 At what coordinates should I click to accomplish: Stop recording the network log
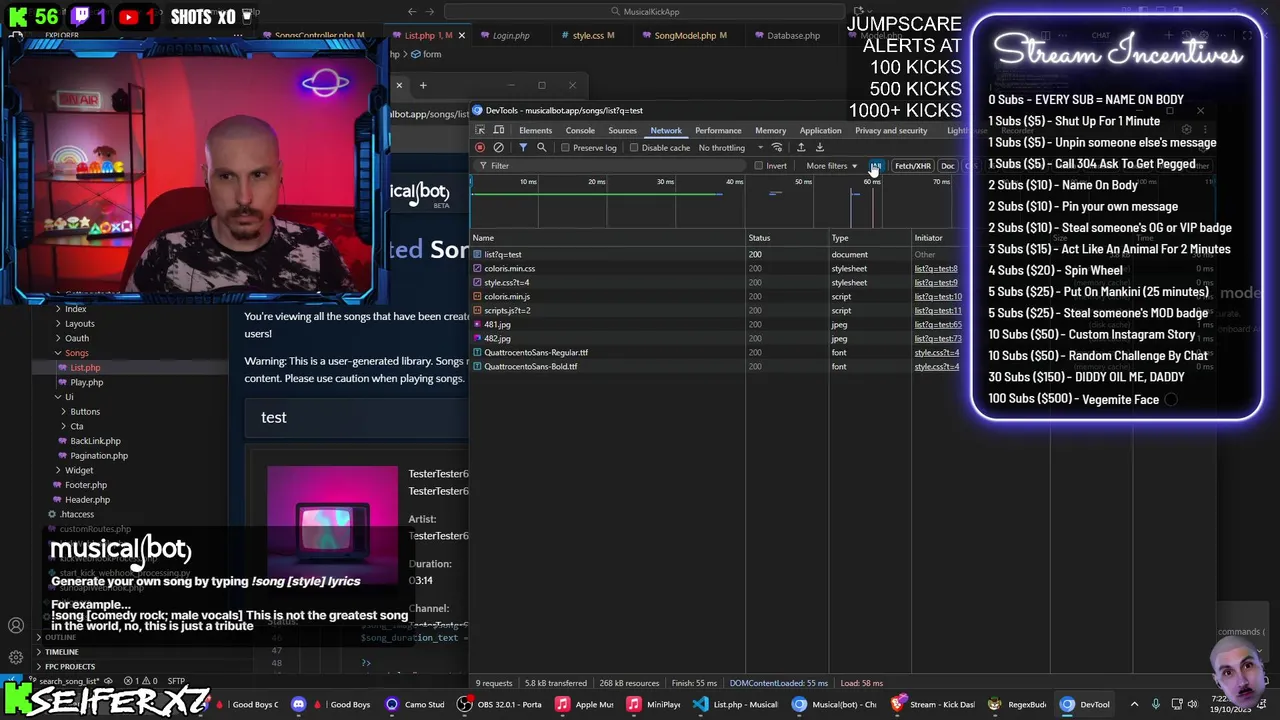coord(480,147)
